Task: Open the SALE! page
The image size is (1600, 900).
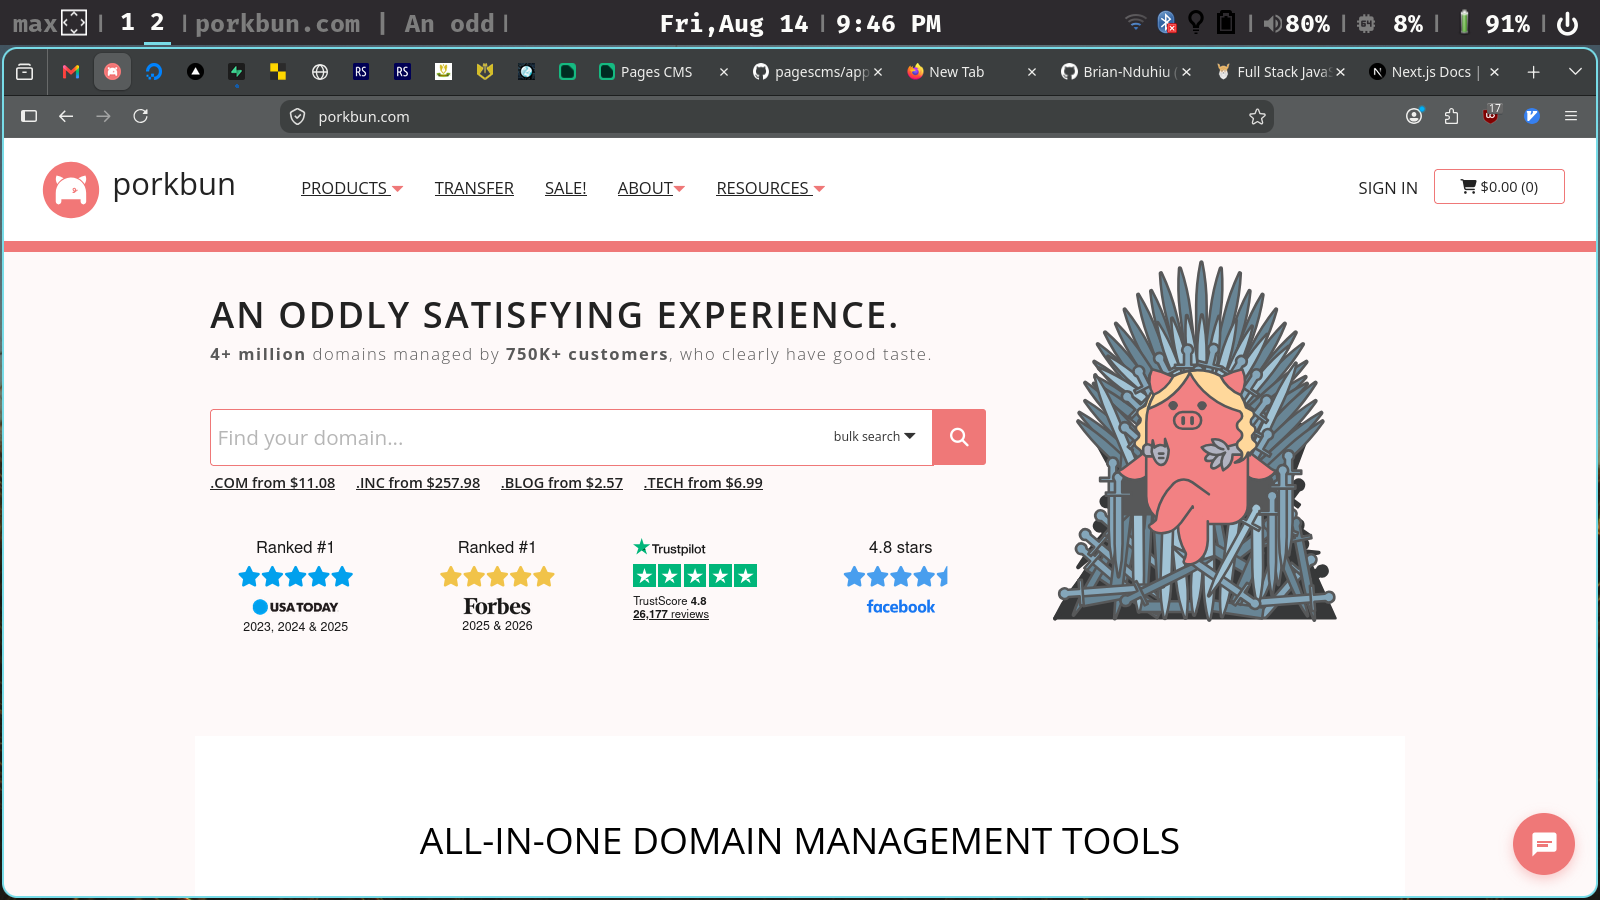Action: click(566, 188)
